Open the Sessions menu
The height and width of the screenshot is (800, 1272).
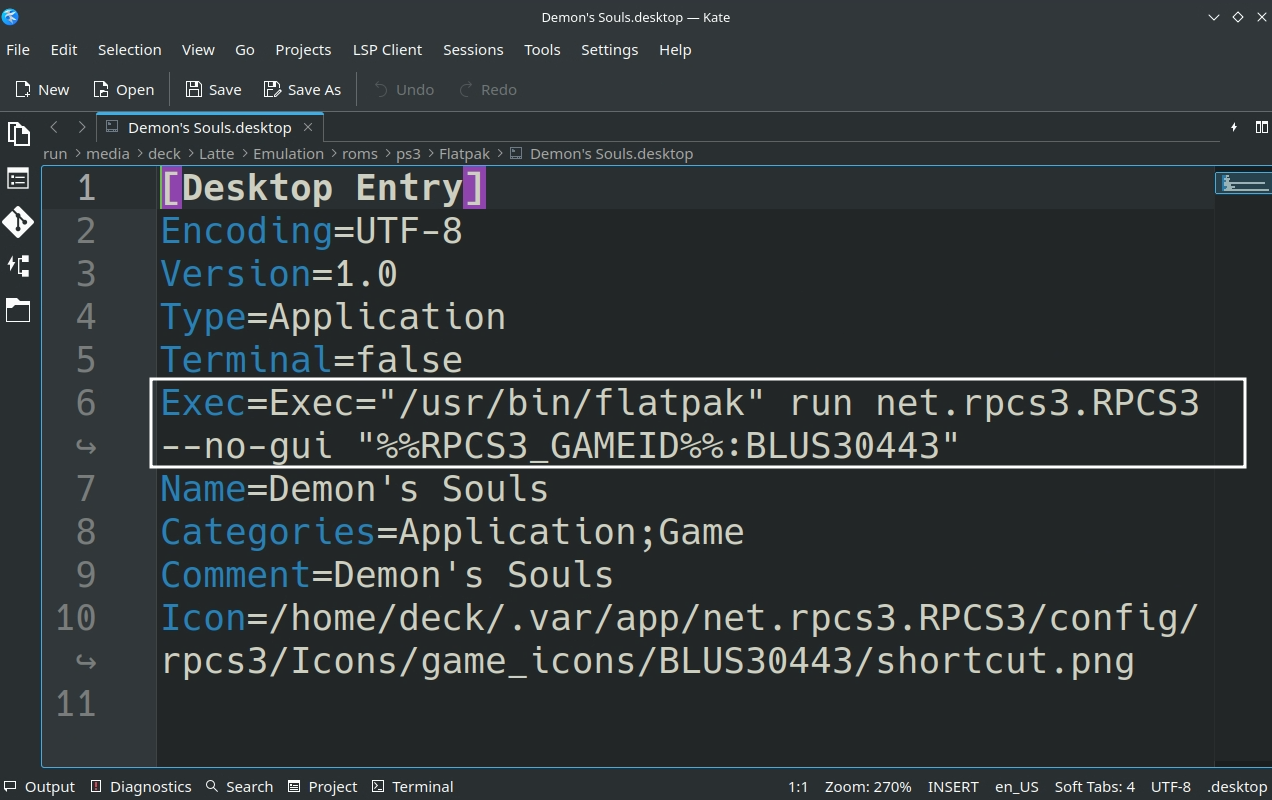[x=473, y=49]
